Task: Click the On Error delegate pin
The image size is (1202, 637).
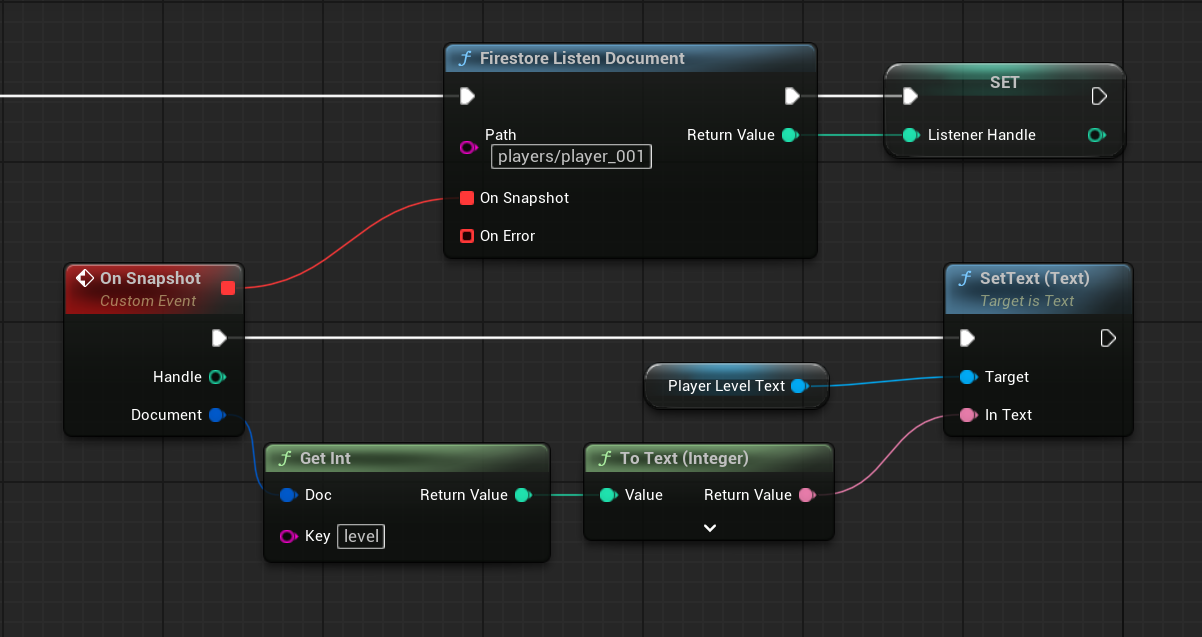Action: (466, 236)
